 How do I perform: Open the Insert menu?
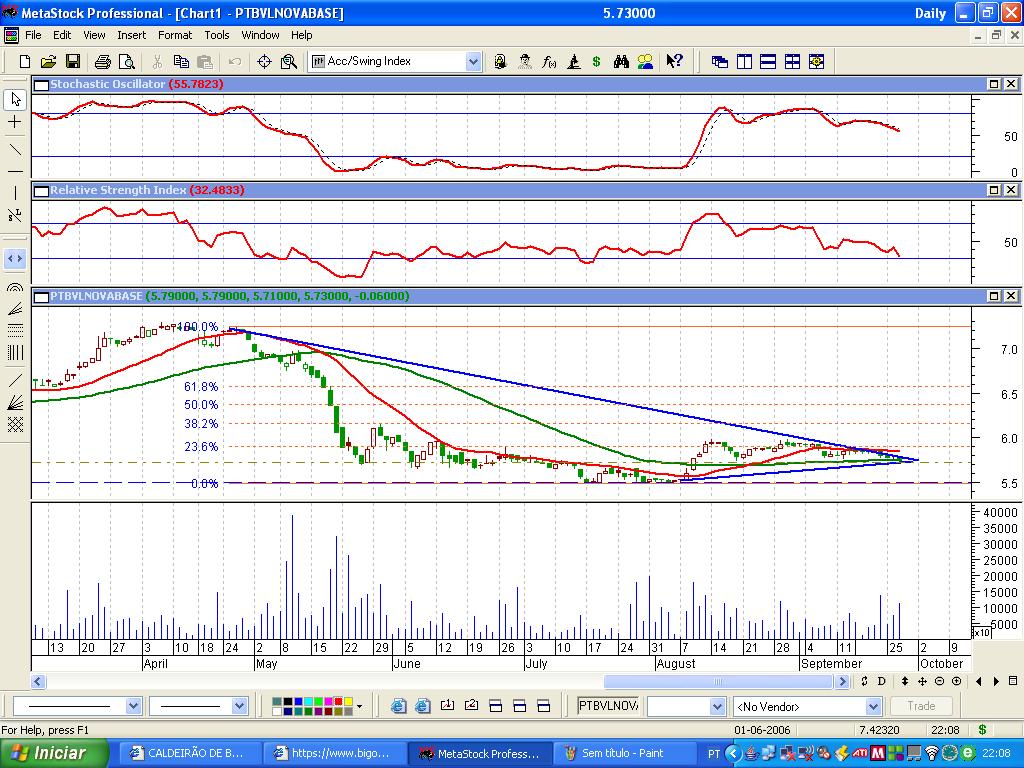tap(131, 35)
